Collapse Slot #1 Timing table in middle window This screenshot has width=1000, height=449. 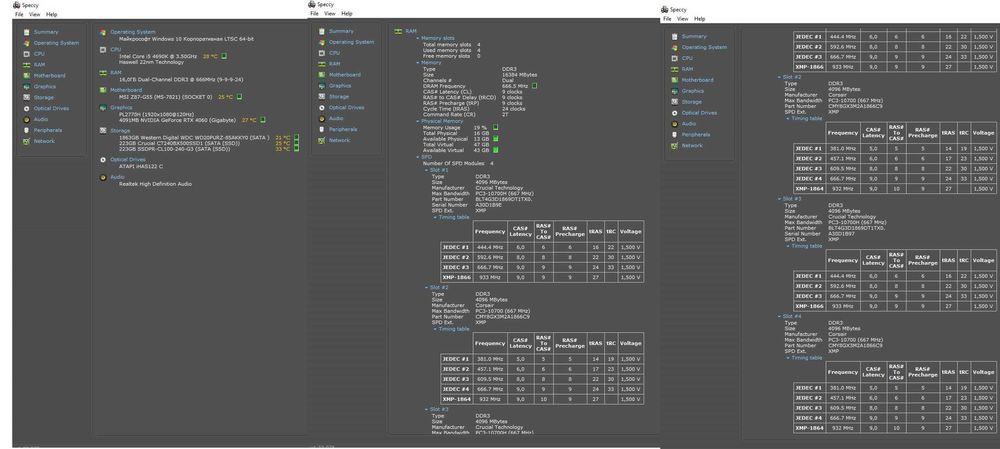point(435,217)
